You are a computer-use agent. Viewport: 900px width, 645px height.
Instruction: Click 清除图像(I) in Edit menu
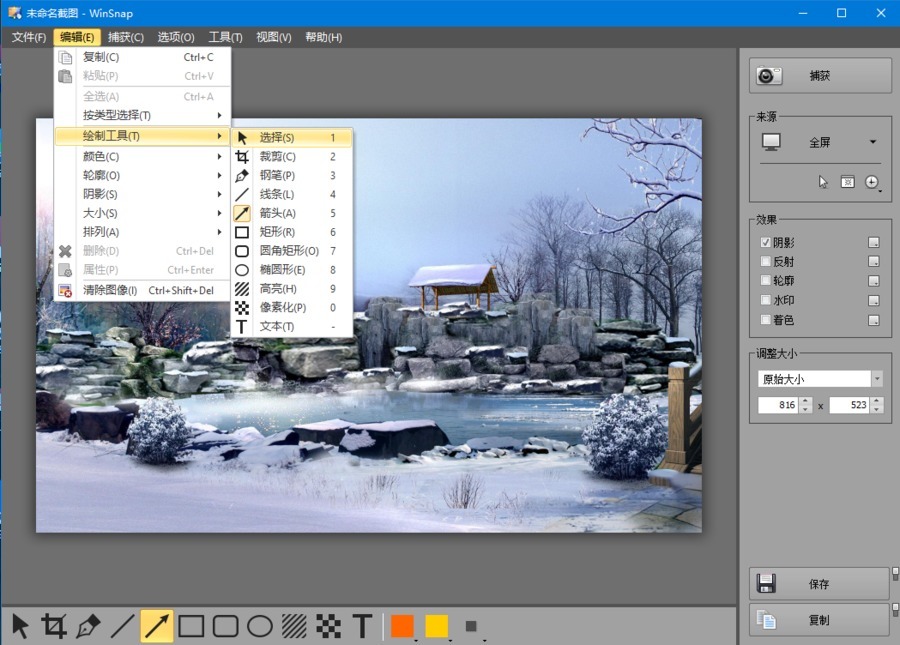pyautogui.click(x=143, y=290)
